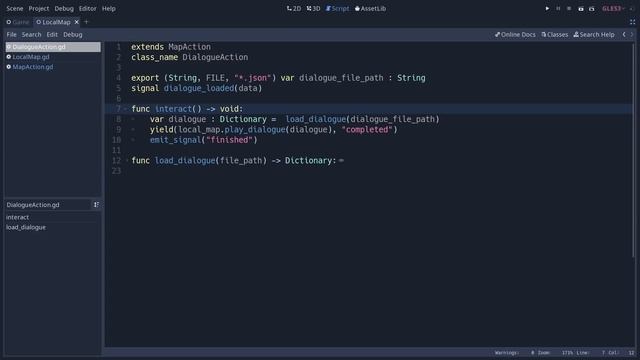640x360 pixels.
Task: Switch to the Game scene tab
Action: pos(18,22)
